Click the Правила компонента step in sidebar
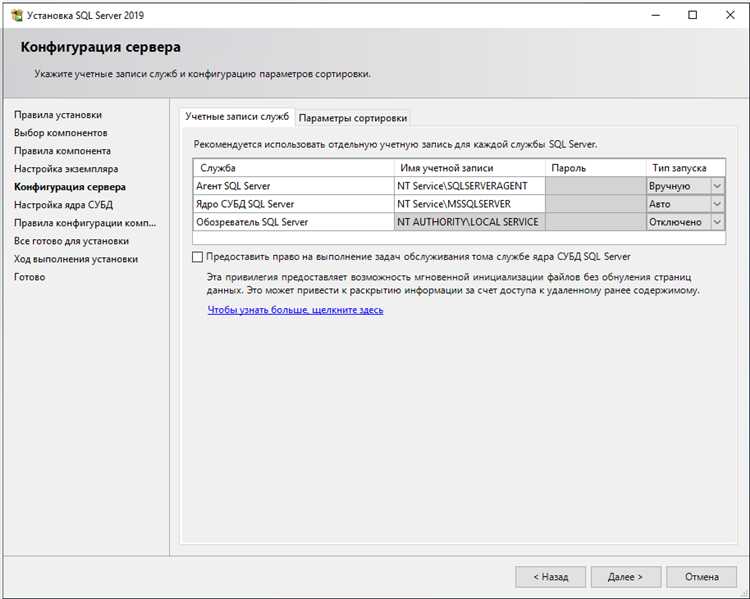 click(x=62, y=151)
